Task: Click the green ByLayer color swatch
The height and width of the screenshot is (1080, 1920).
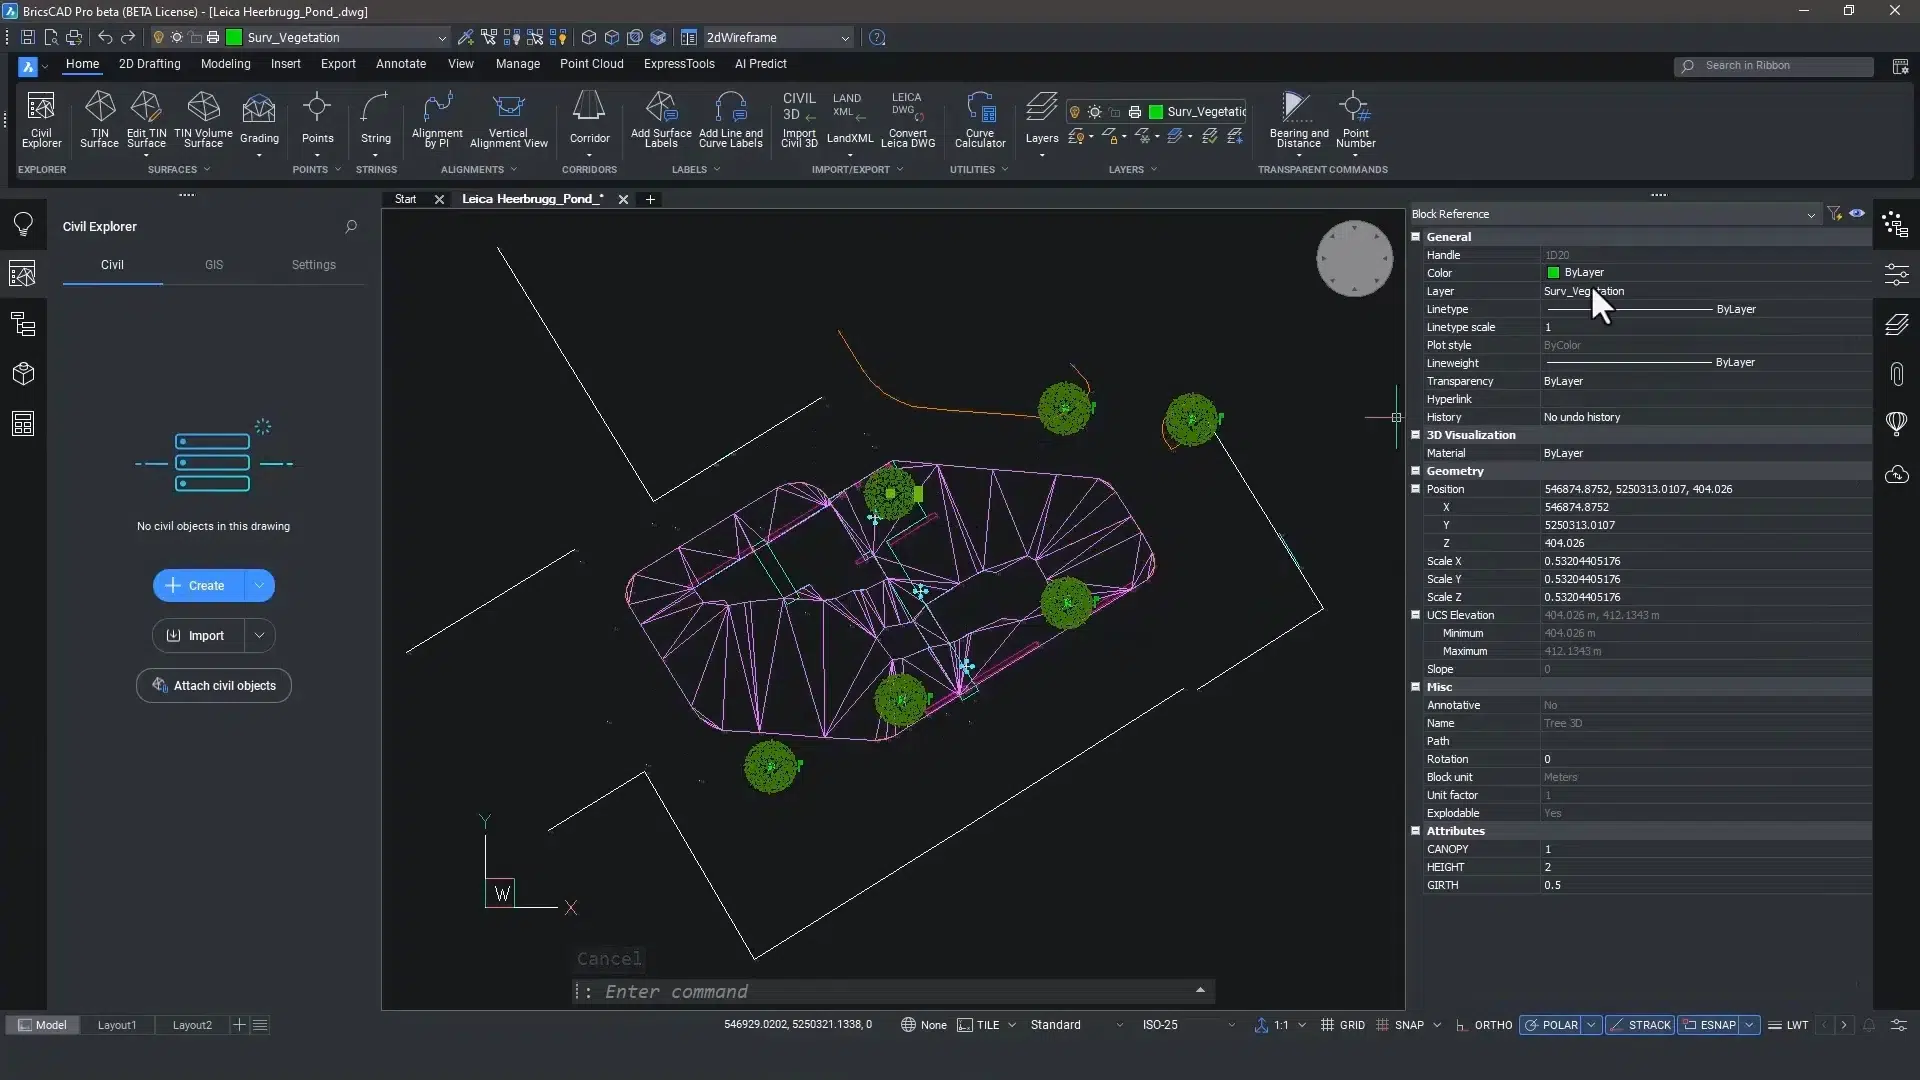Action: point(1553,273)
